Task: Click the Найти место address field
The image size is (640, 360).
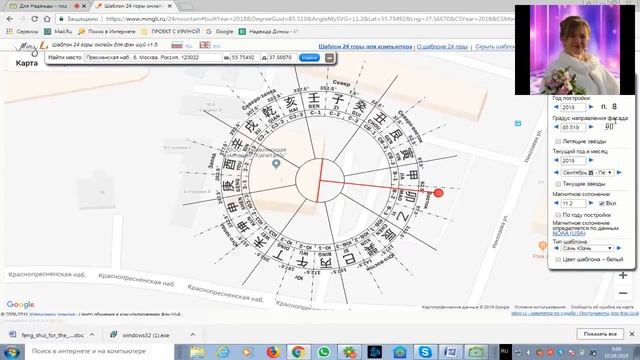Action: tap(153, 58)
